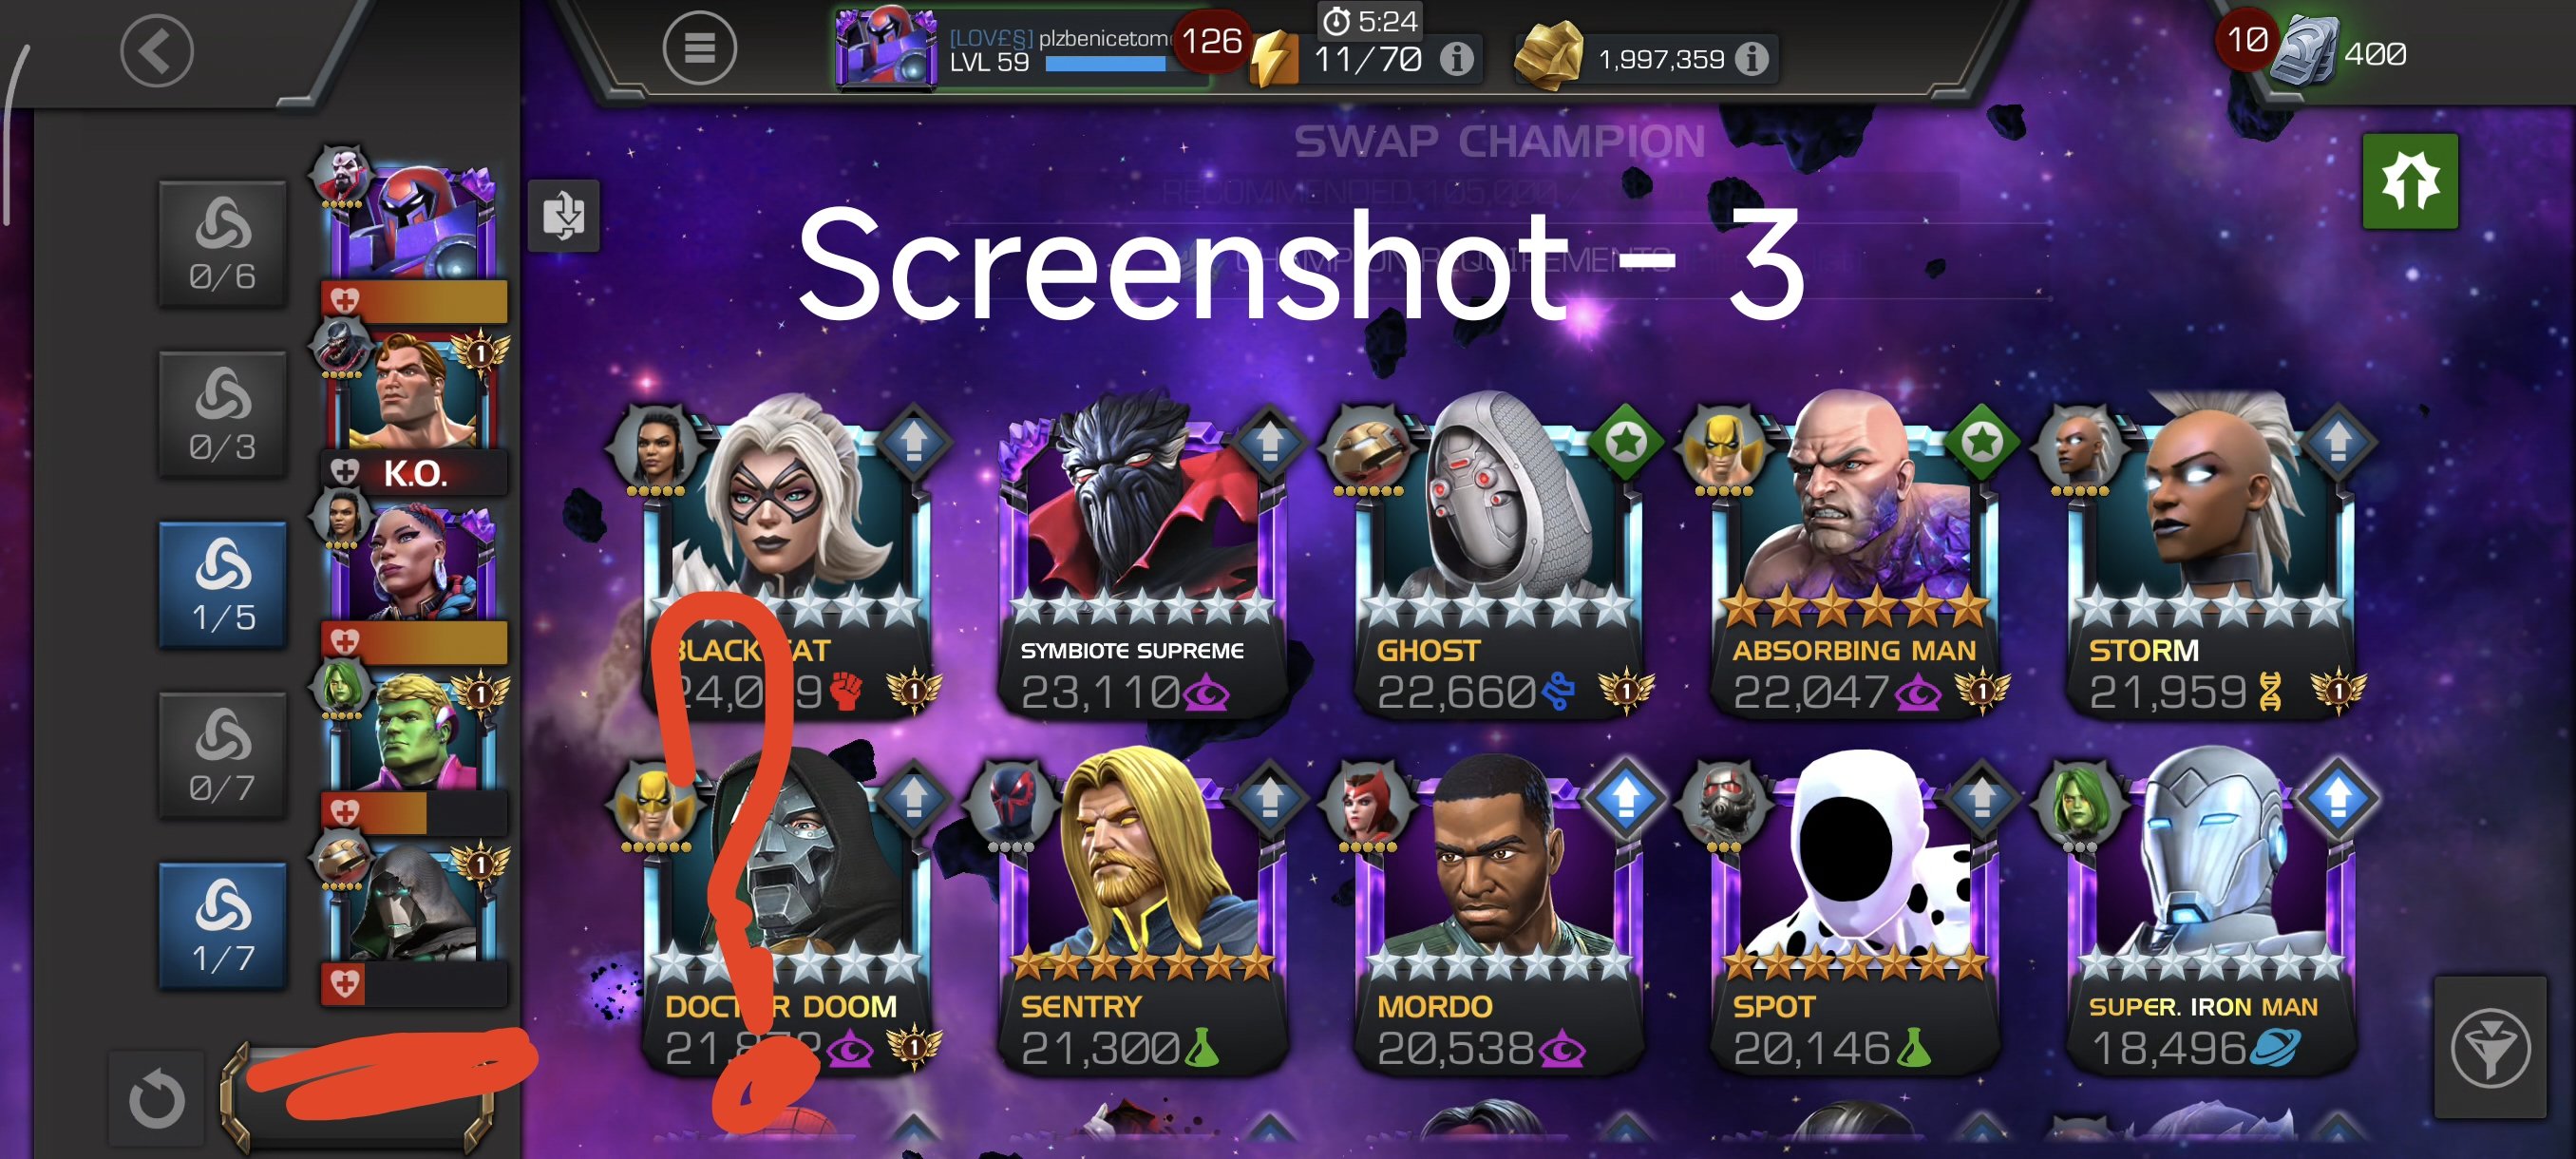Tap the back arrow button
Screen dimensions: 2576x1159
[x=156, y=51]
